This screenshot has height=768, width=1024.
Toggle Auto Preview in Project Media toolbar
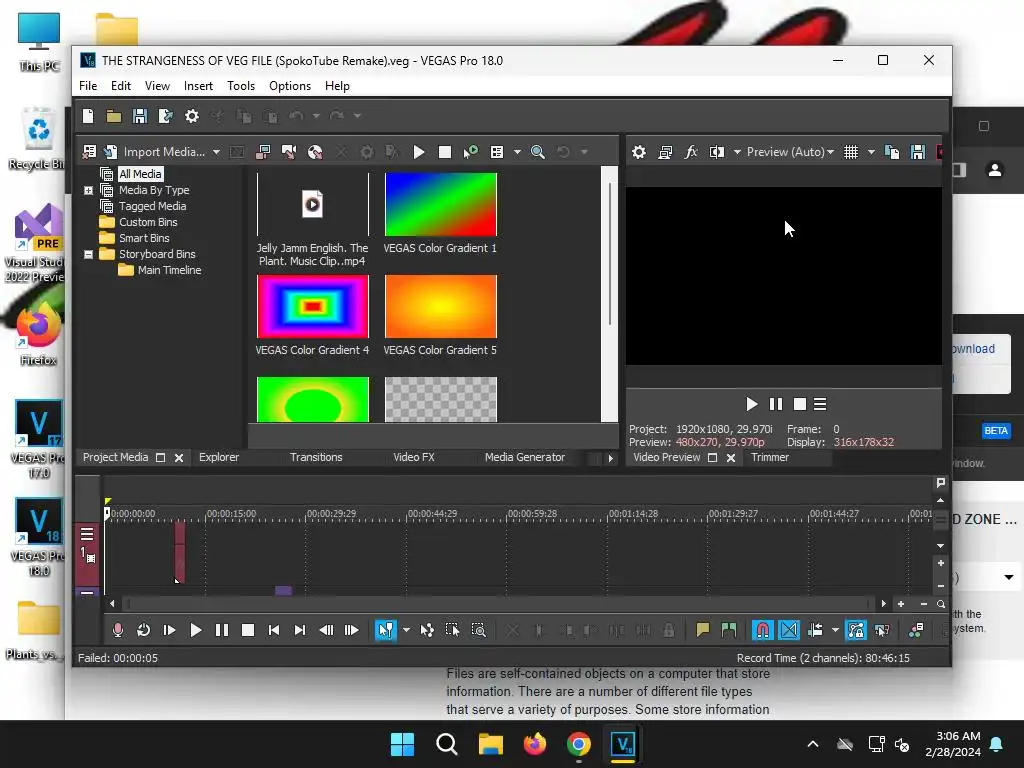pyautogui.click(x=470, y=152)
